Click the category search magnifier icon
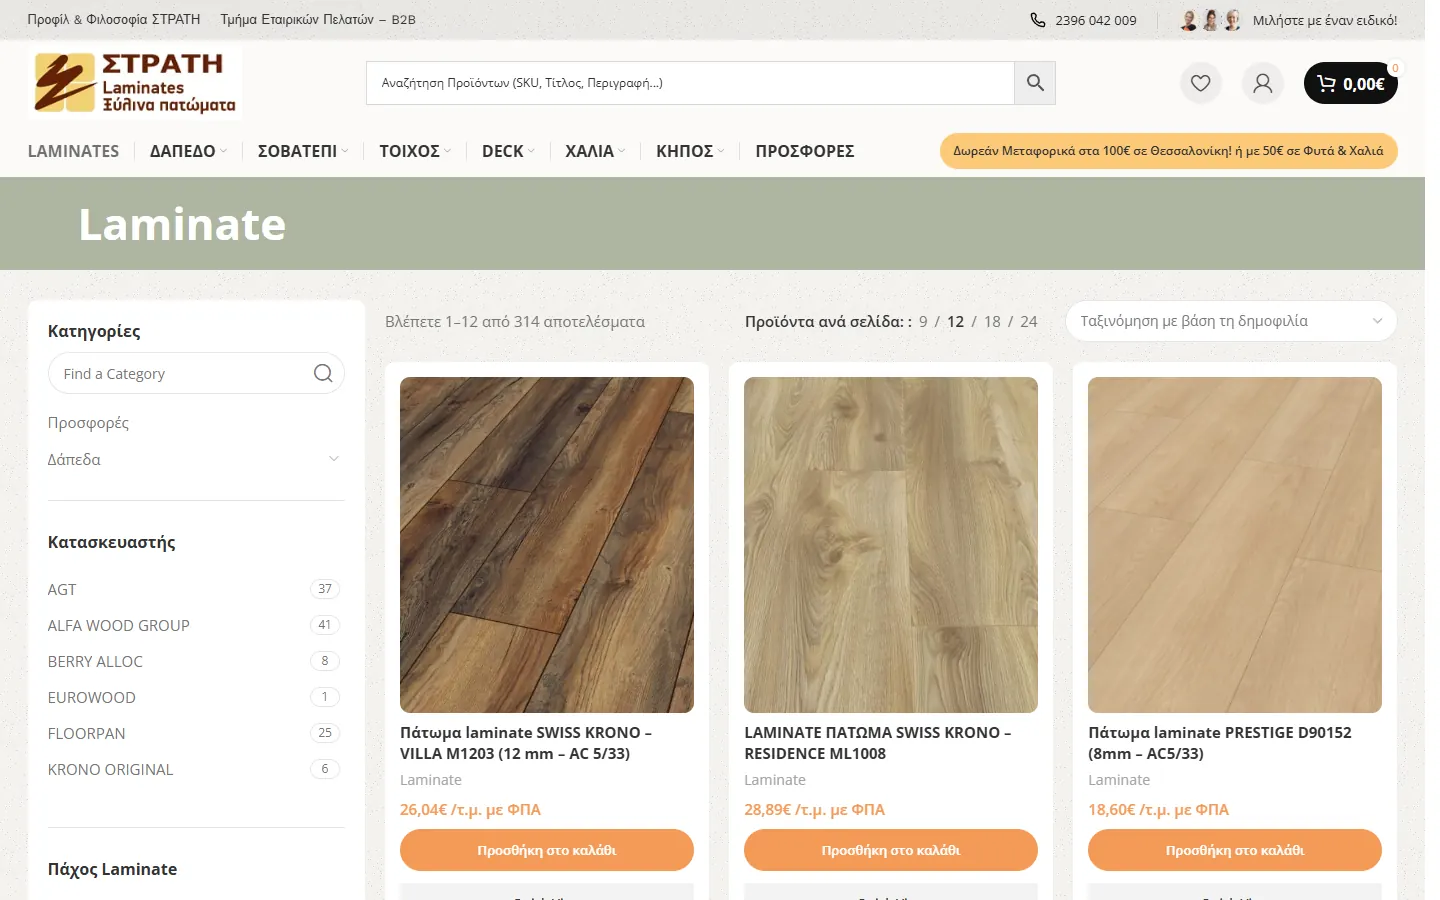The image size is (1440, 900). click(323, 373)
